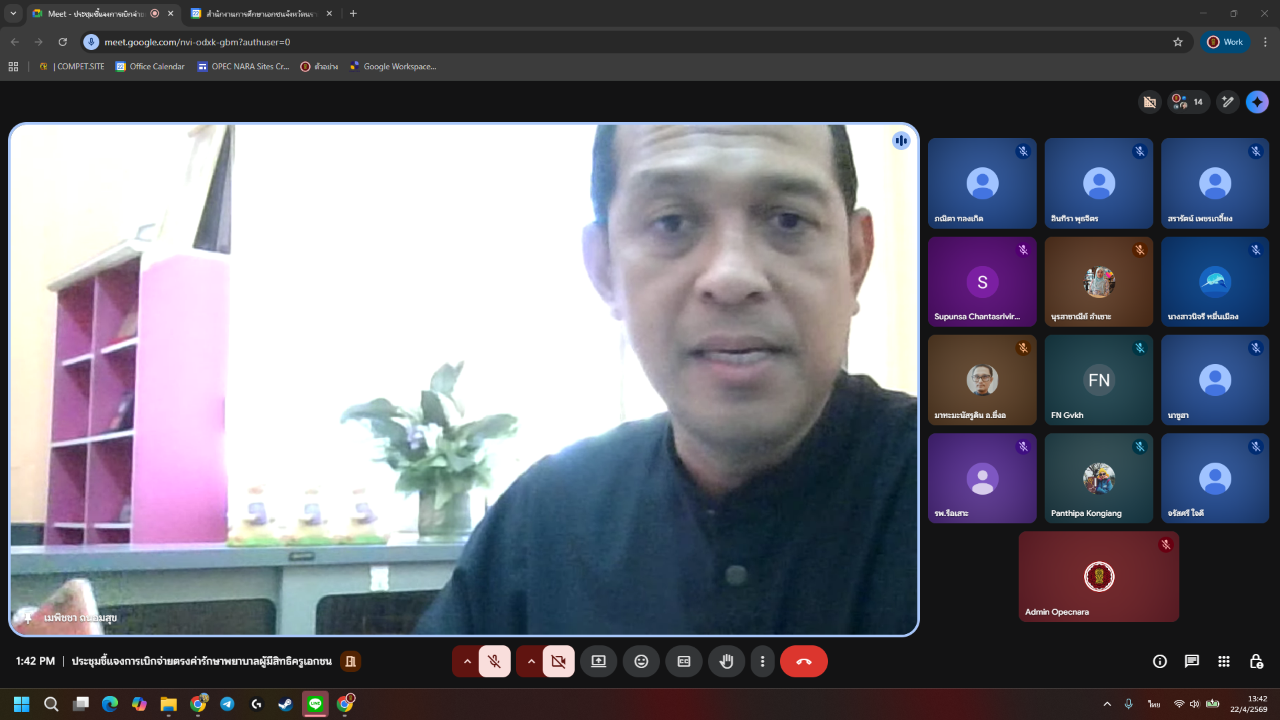Image resolution: width=1280 pixels, height=720 pixels.
Task: Expand video settings arrow beside camera
Action: pos(530,661)
